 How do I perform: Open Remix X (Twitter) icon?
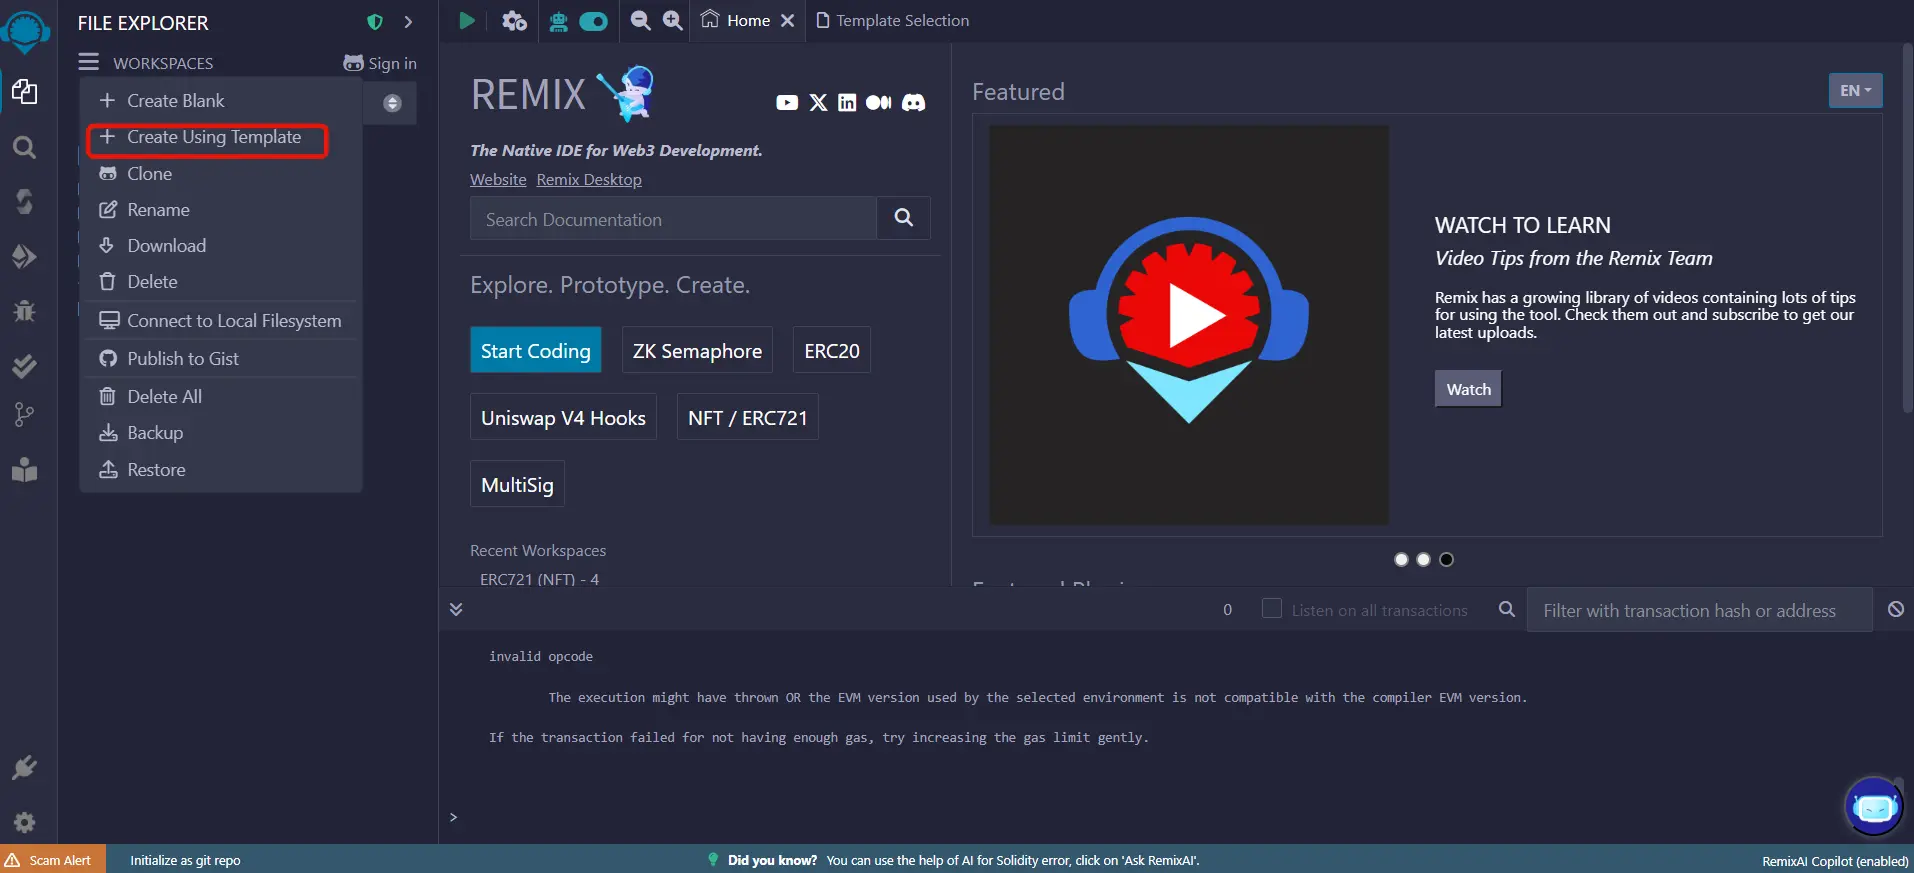[819, 102]
